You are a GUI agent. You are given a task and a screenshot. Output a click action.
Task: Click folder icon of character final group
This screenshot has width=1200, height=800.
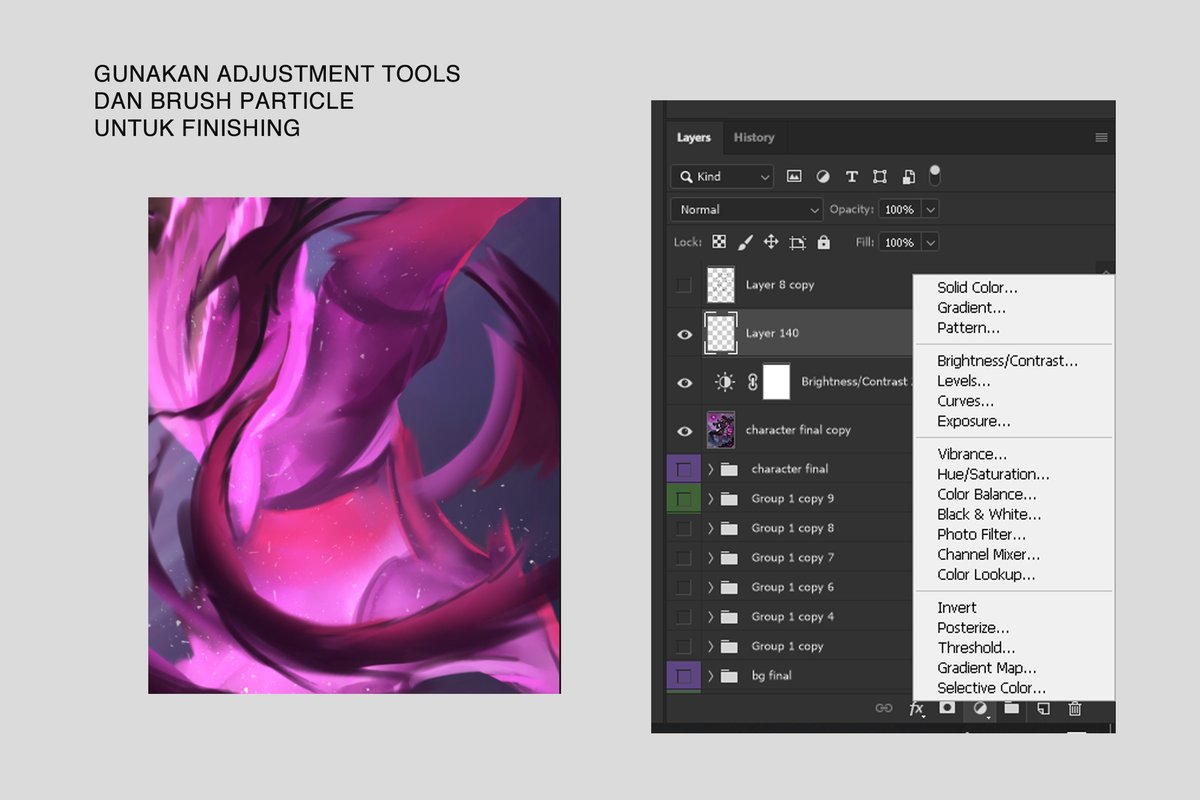tap(729, 469)
